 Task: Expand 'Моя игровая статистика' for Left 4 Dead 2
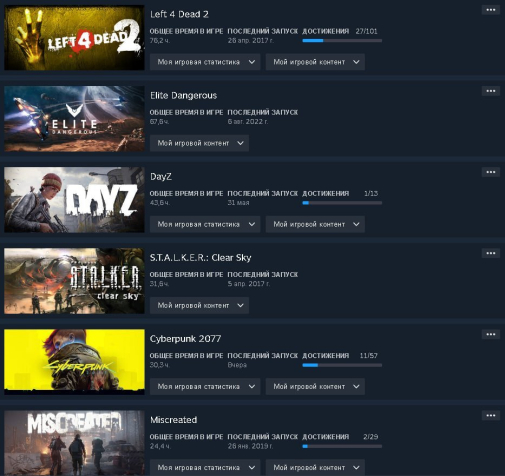205,62
